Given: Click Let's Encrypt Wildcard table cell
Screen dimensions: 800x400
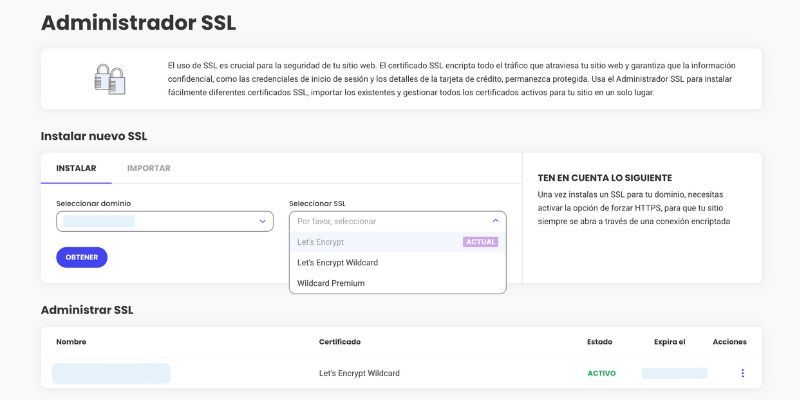Looking at the screenshot, I should [x=359, y=373].
